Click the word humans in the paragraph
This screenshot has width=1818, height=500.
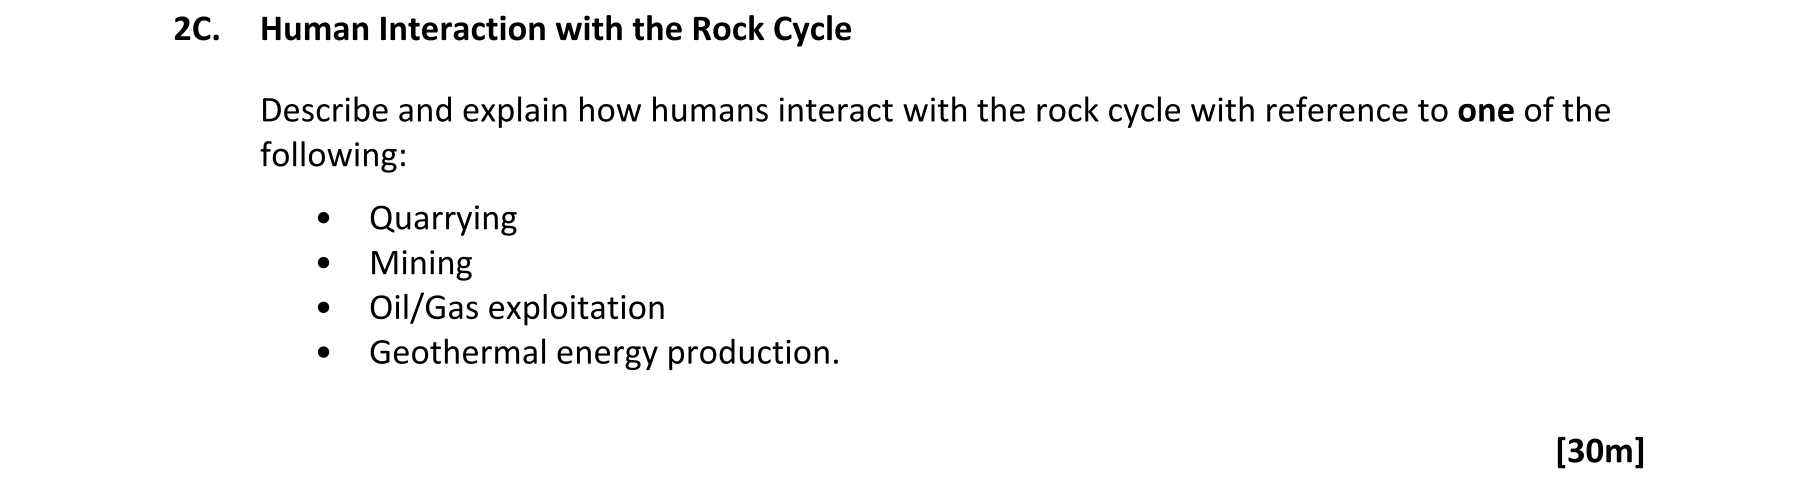point(709,110)
